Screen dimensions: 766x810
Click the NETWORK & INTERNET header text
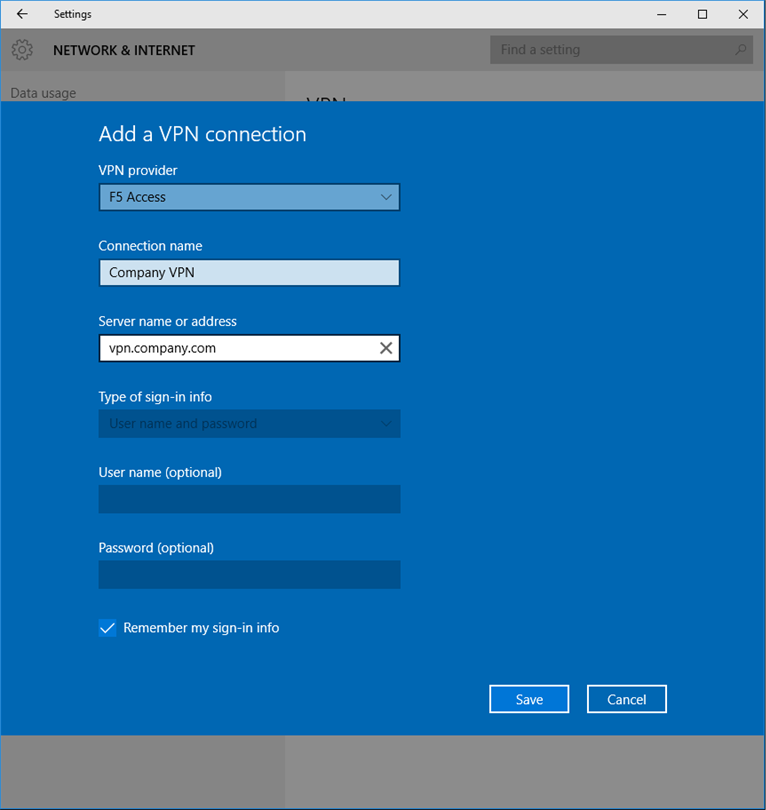coord(124,50)
